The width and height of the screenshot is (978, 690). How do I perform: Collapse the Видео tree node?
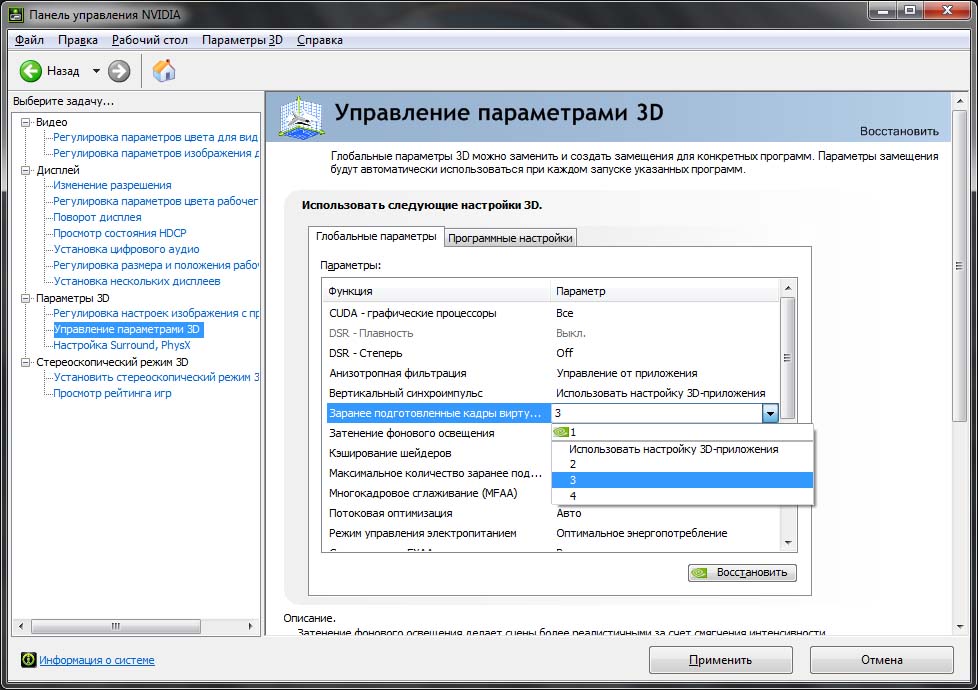pos(26,122)
